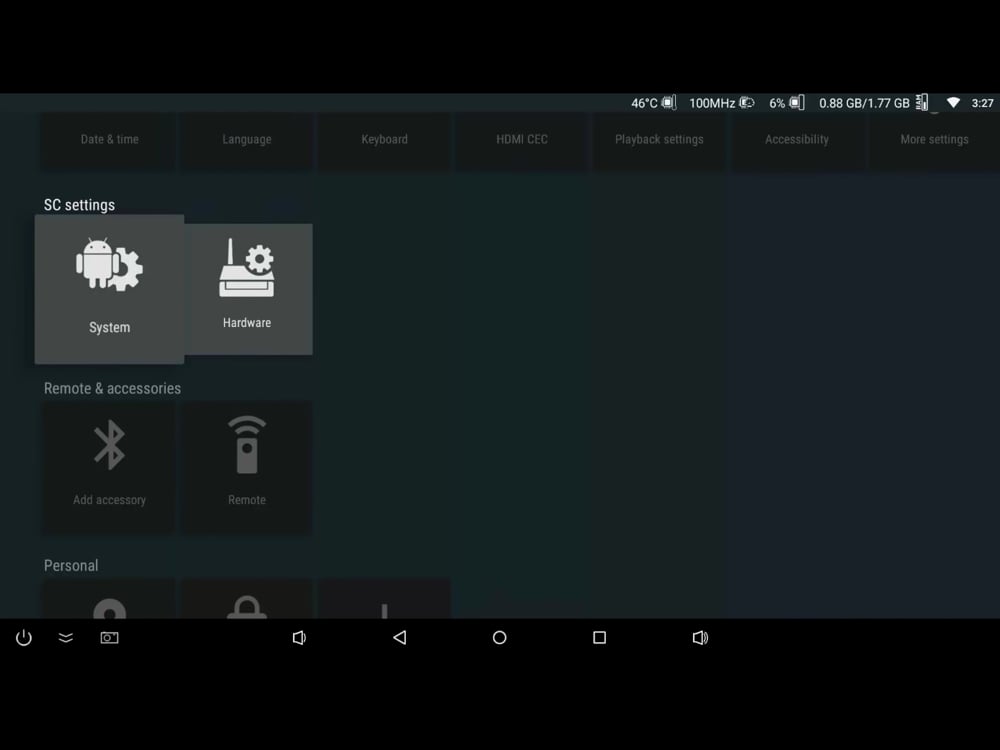Open Language settings
The image size is (1000, 750).
click(x=246, y=140)
